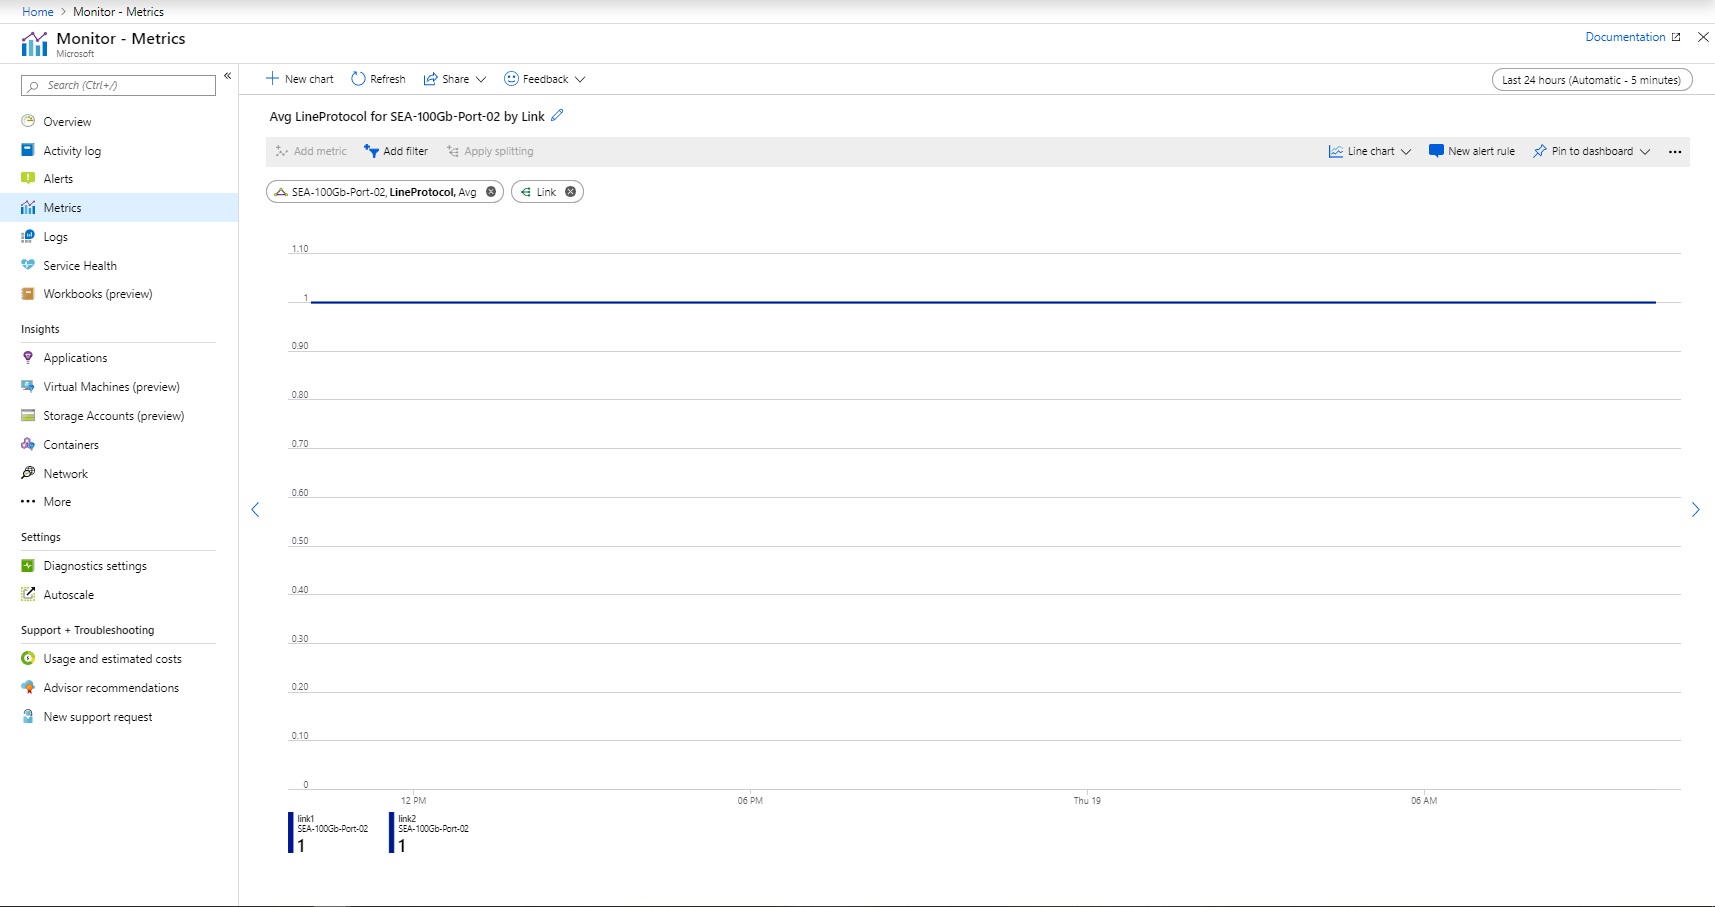Go to Service Health
Viewport: 1715px width, 907px height.
click(x=80, y=265)
